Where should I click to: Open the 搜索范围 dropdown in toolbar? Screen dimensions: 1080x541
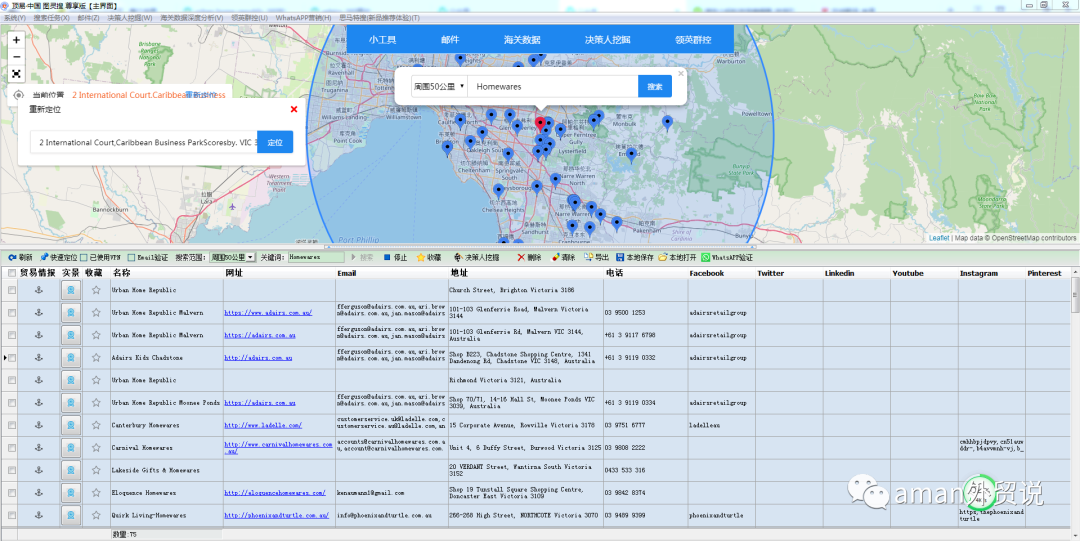tap(232, 257)
